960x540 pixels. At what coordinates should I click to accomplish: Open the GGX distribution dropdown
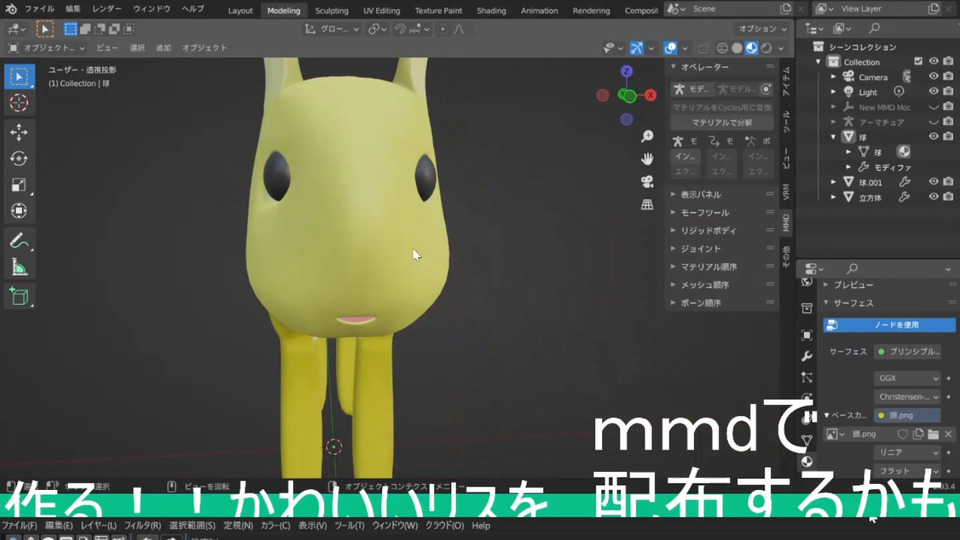pos(907,379)
